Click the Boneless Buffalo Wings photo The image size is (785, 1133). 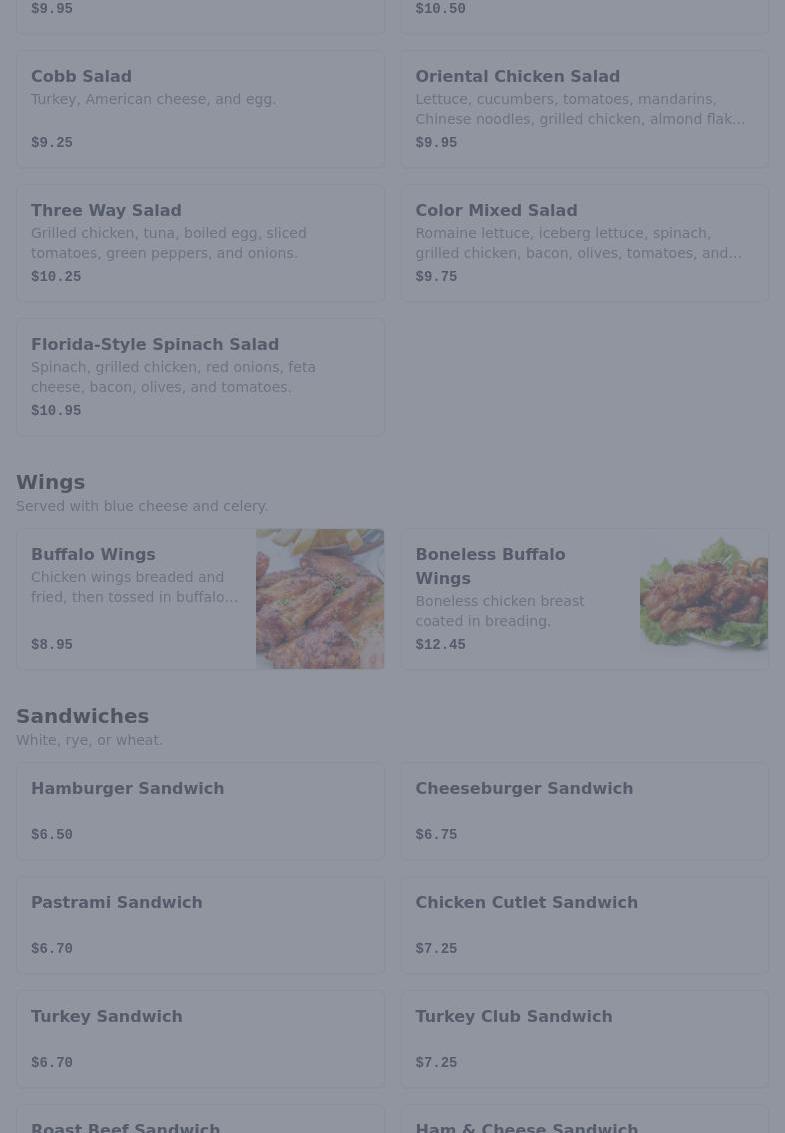click(x=704, y=599)
